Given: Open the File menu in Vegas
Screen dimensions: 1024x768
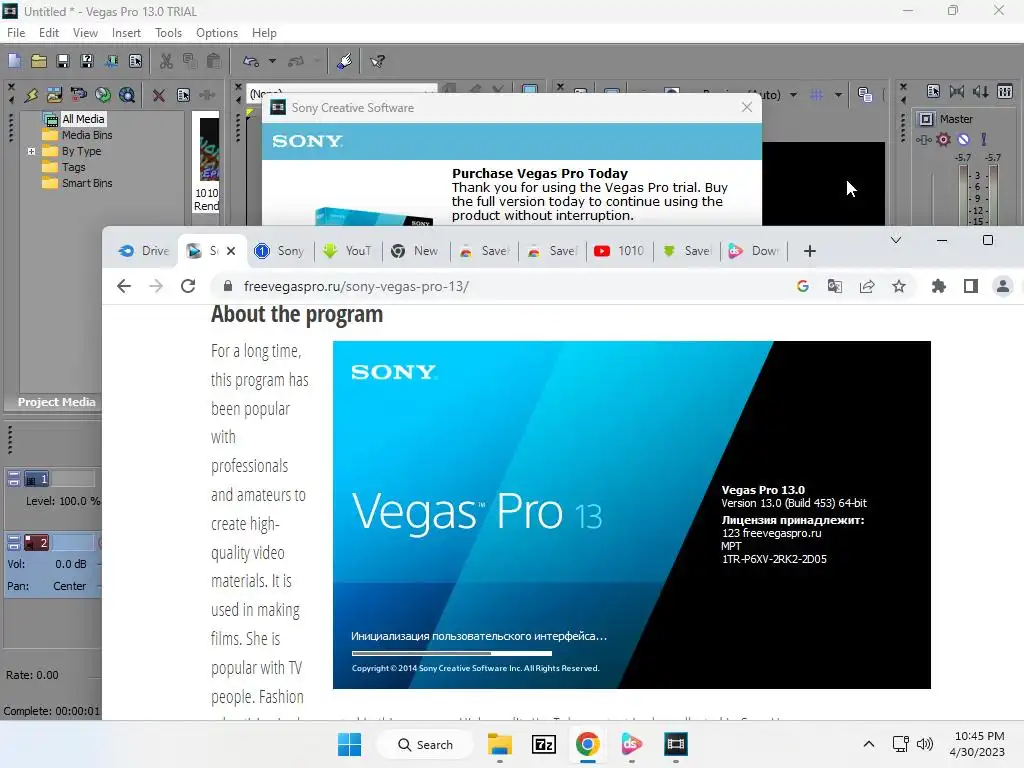Looking at the screenshot, I should [16, 33].
